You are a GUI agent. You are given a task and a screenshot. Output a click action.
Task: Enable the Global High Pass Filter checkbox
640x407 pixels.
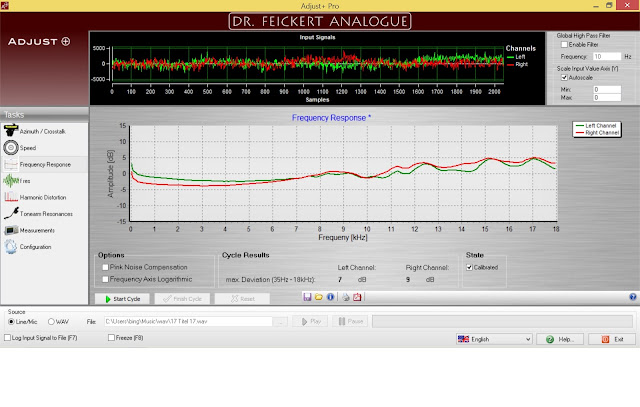[564, 44]
